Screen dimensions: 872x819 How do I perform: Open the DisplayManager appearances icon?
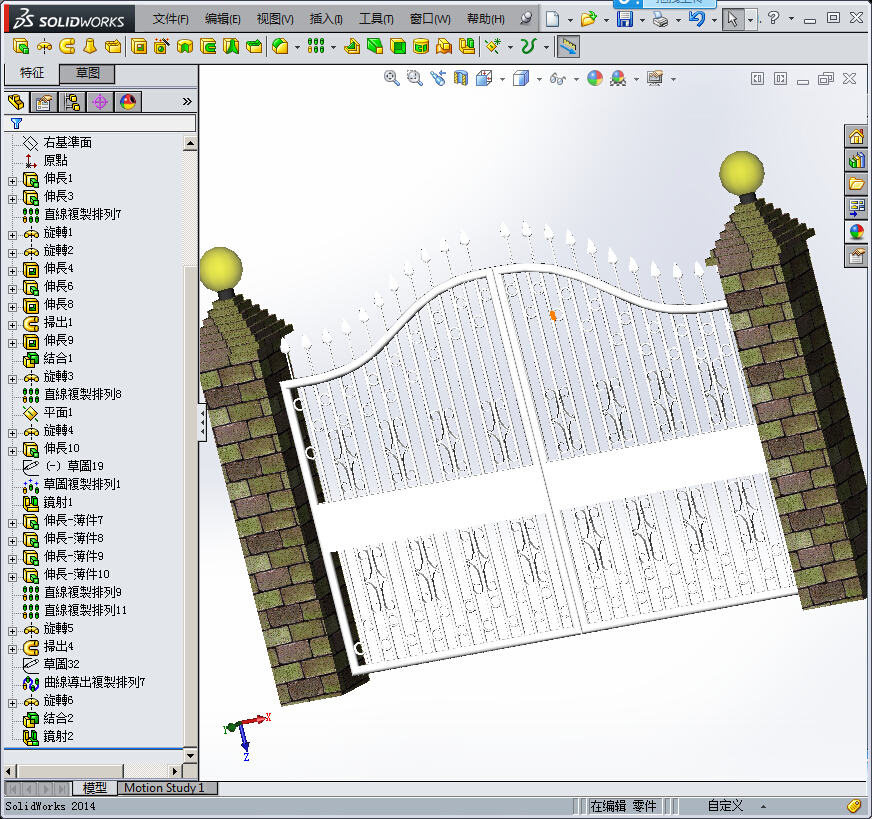pos(128,101)
